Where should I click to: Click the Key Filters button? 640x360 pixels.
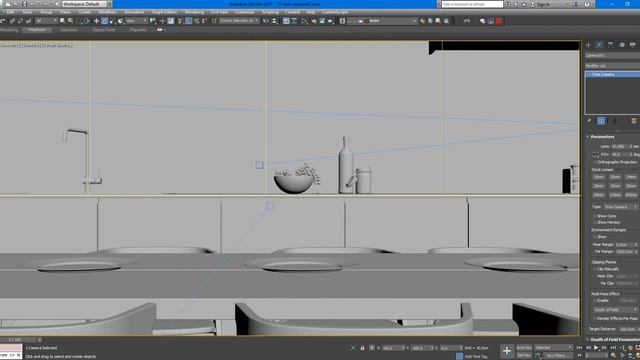(x=558, y=355)
